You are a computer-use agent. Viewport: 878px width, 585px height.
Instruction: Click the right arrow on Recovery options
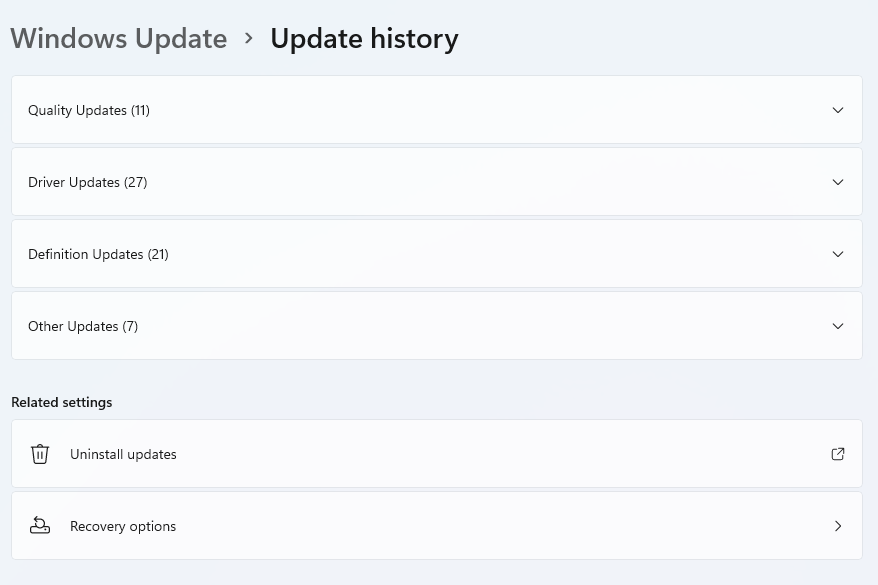pos(838,526)
